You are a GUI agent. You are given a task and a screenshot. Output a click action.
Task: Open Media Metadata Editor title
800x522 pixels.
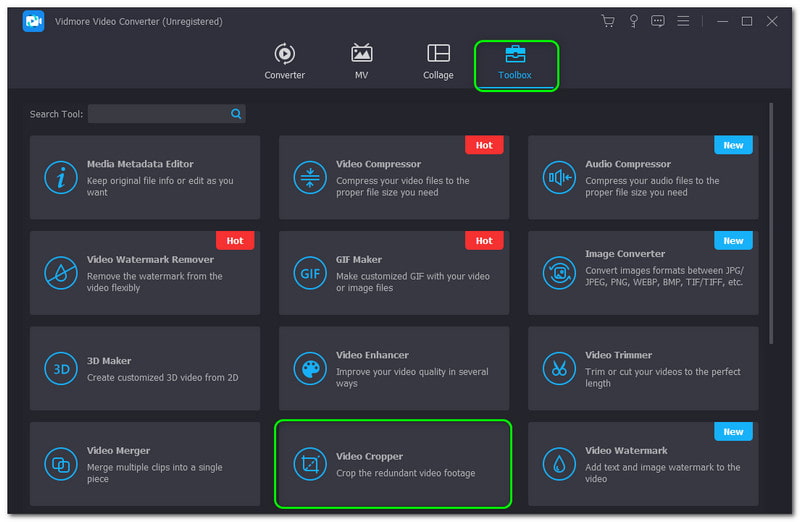[140, 164]
